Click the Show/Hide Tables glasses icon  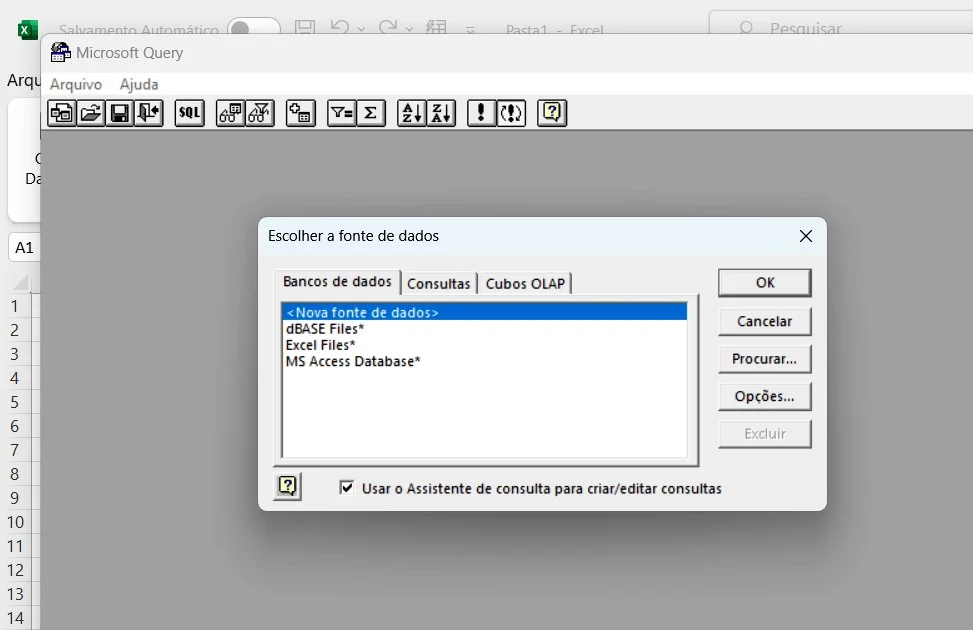point(230,113)
